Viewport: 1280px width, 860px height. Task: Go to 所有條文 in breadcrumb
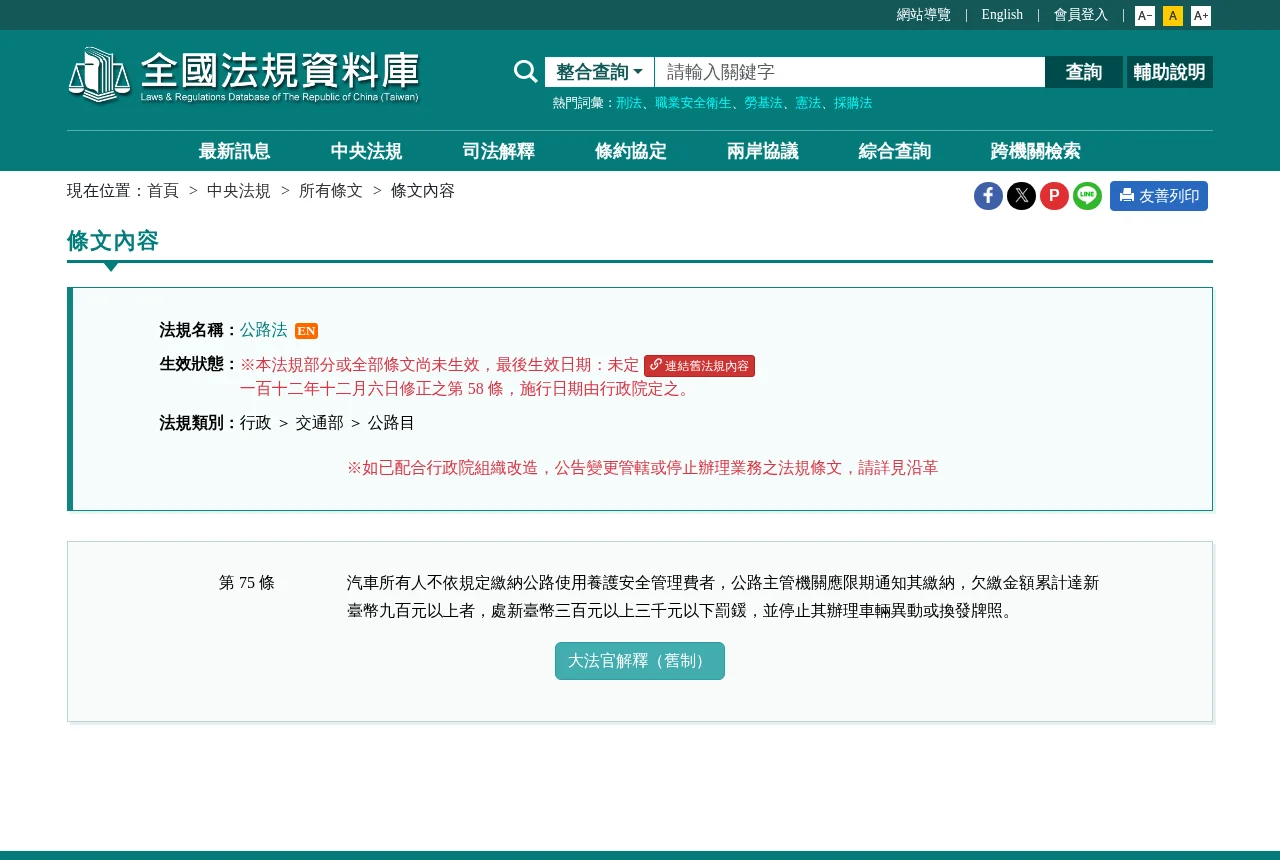tap(331, 191)
